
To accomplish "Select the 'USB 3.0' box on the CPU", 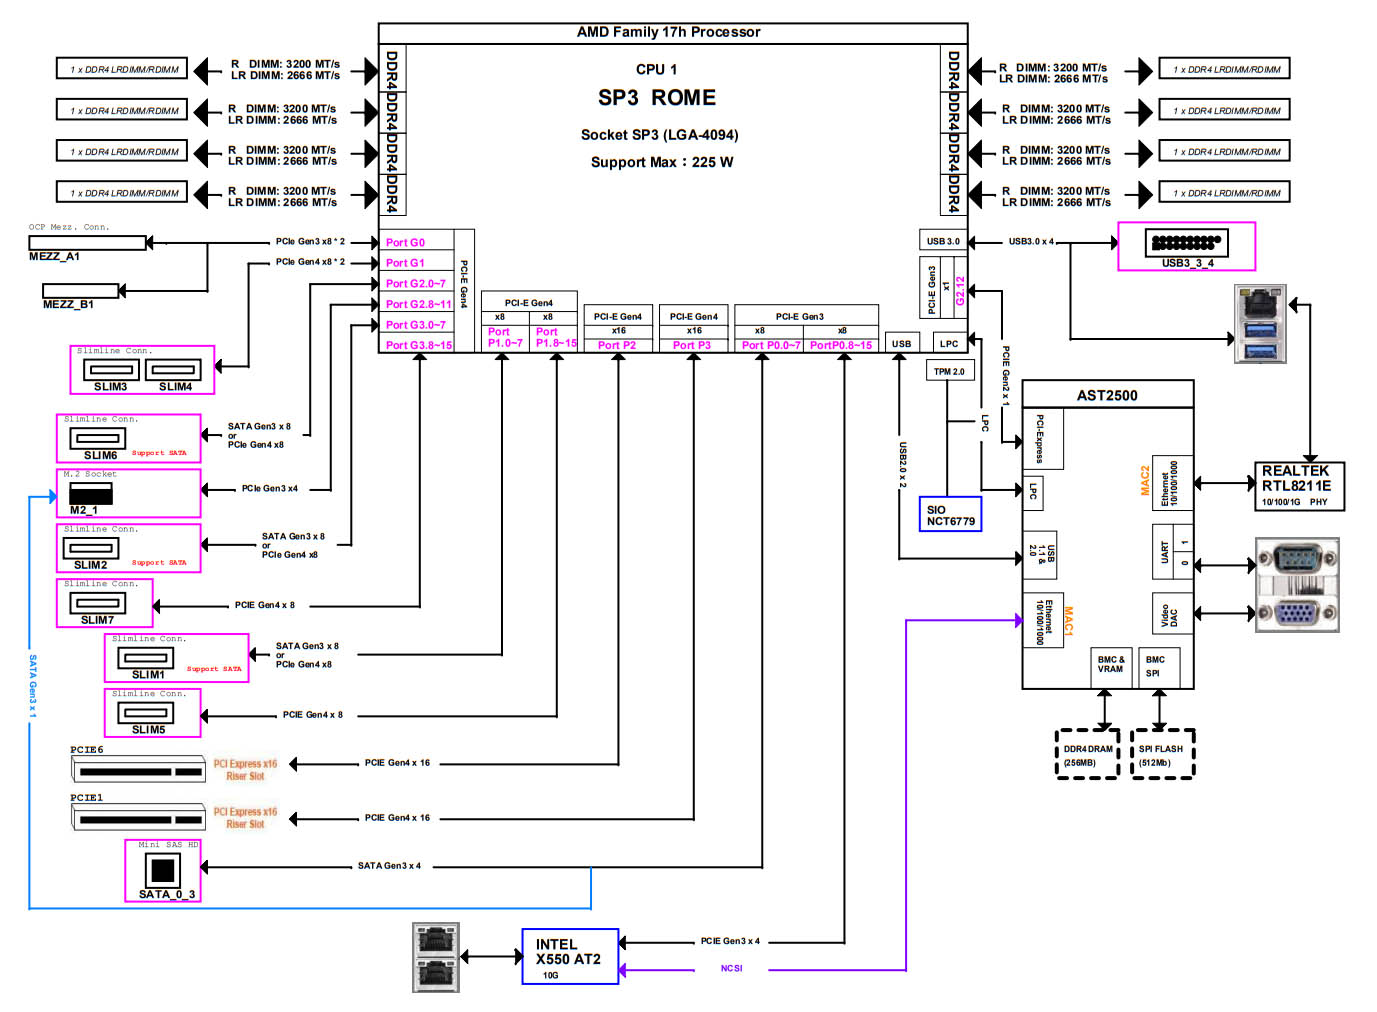I will (x=943, y=241).
